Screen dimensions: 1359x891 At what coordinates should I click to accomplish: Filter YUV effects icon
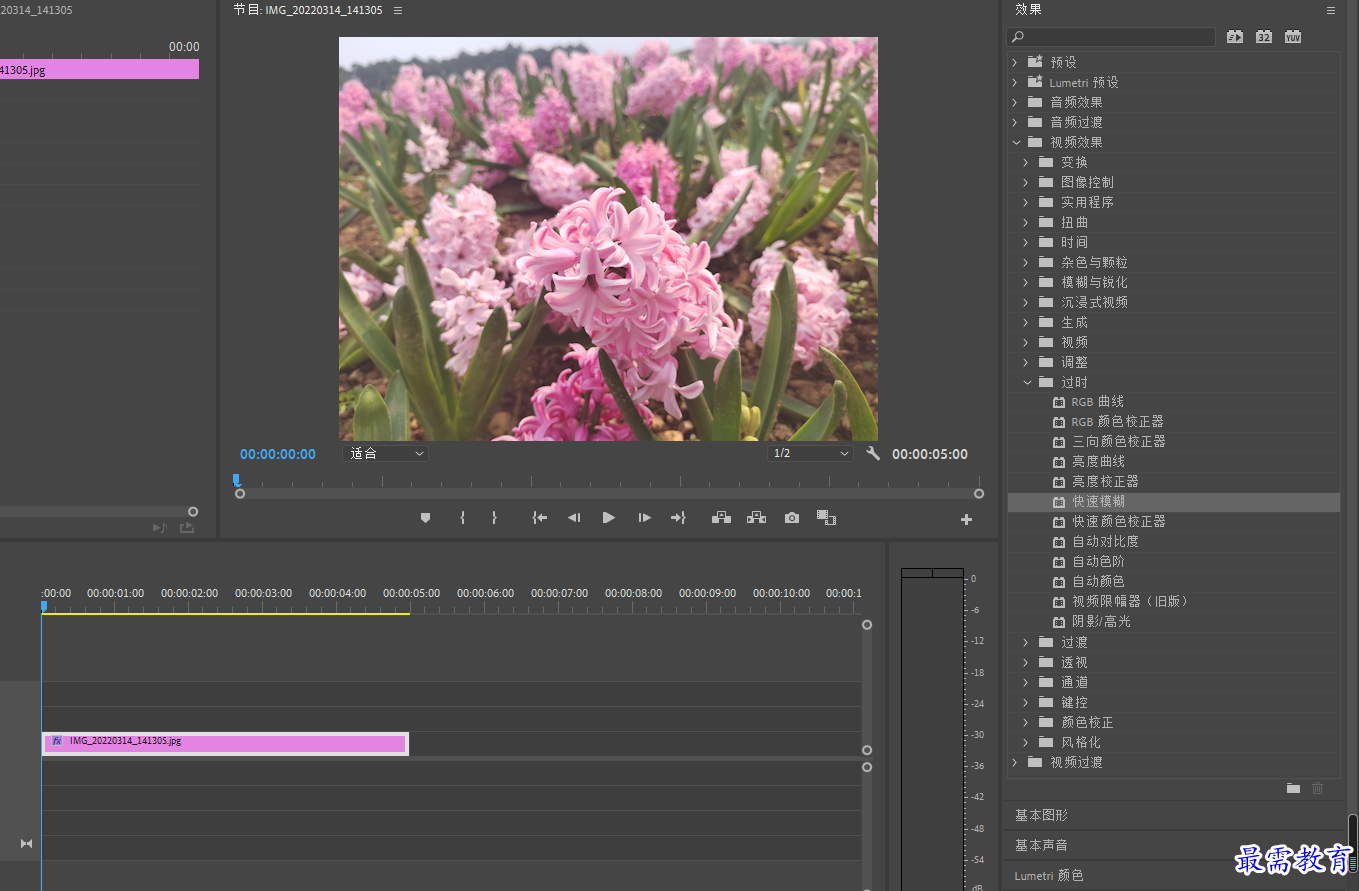1293,37
